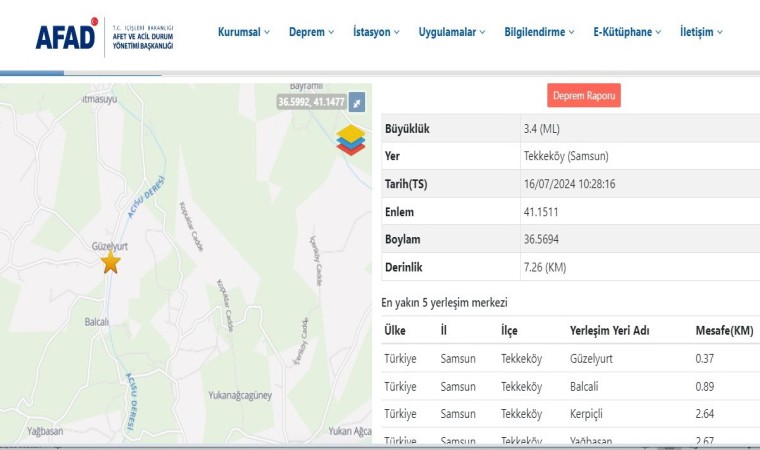Open the Uygulamalar menu
Viewport: 760px width, 450px height.
[451, 32]
